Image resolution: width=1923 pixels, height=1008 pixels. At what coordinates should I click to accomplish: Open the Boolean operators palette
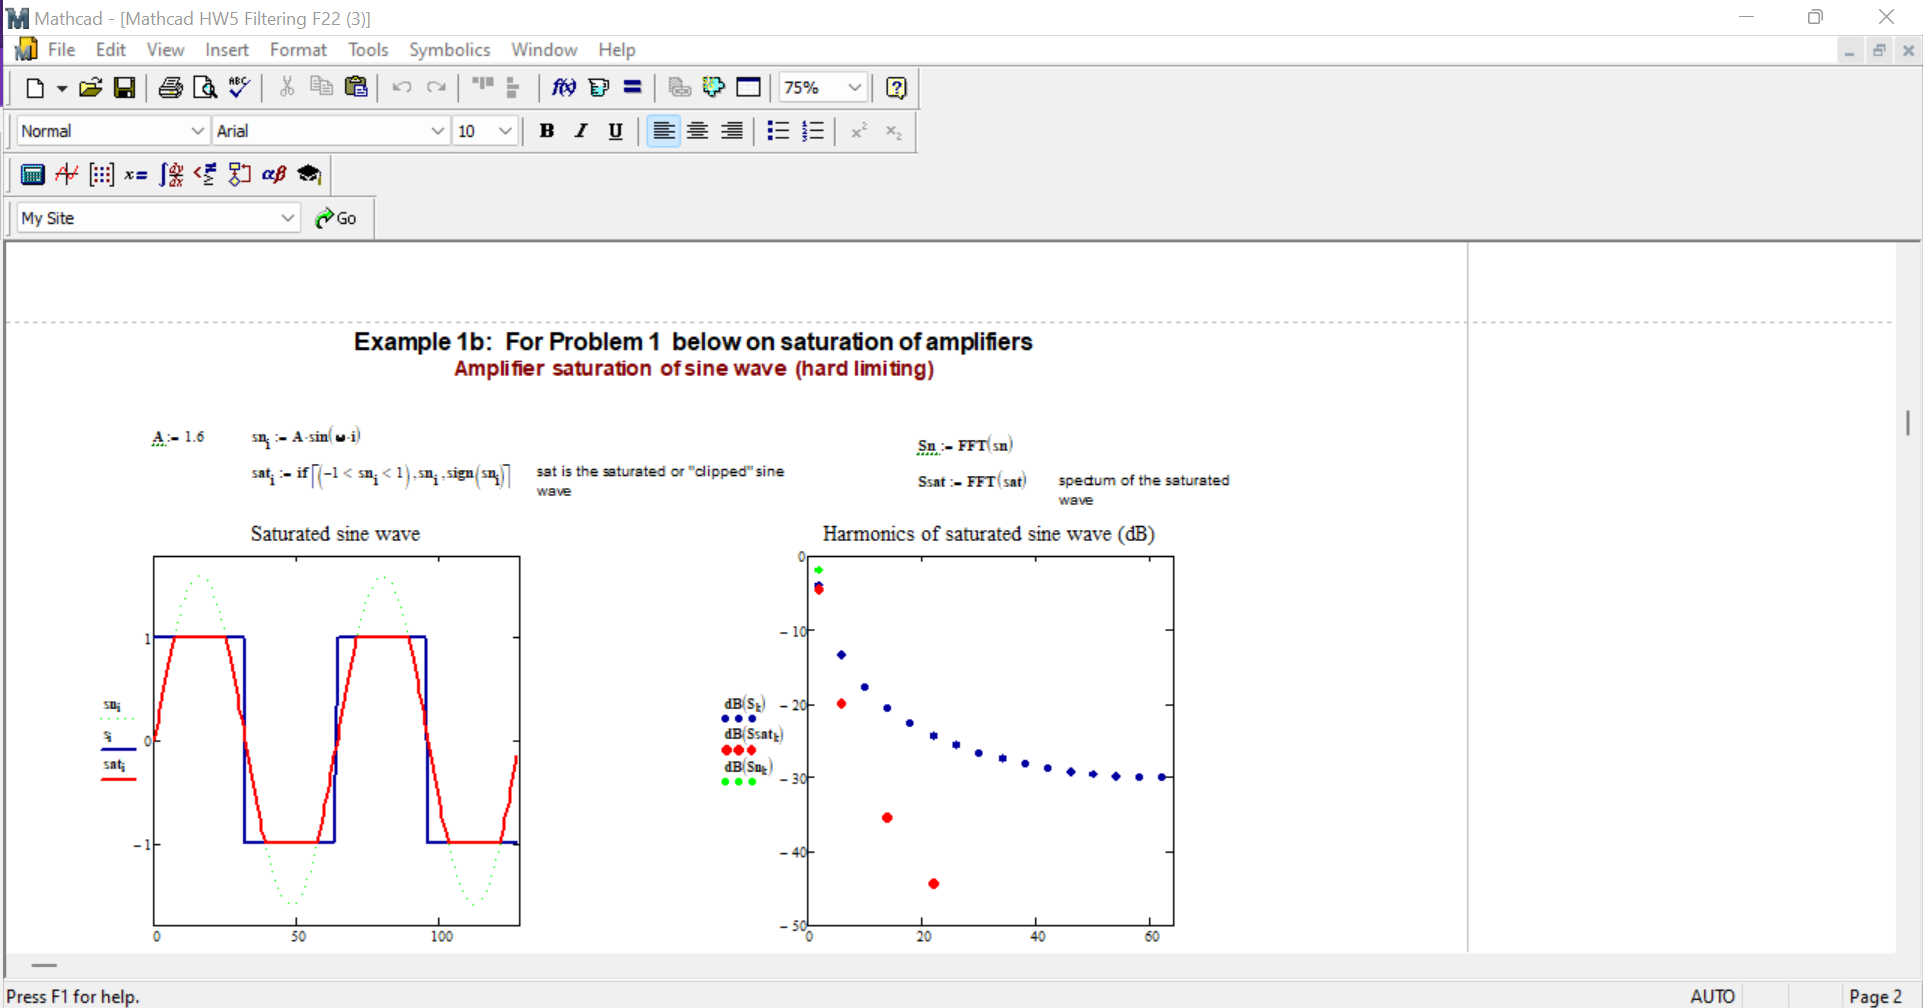point(205,174)
